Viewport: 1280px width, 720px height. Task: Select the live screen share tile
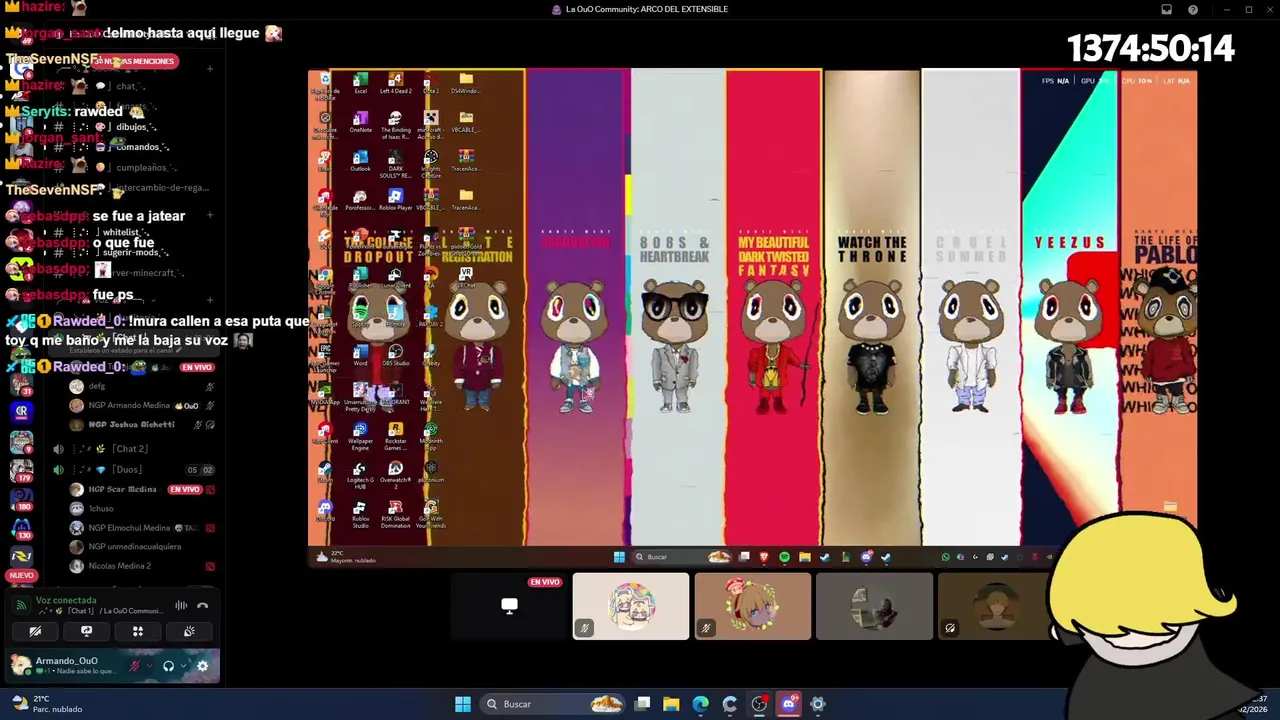pyautogui.click(x=509, y=606)
